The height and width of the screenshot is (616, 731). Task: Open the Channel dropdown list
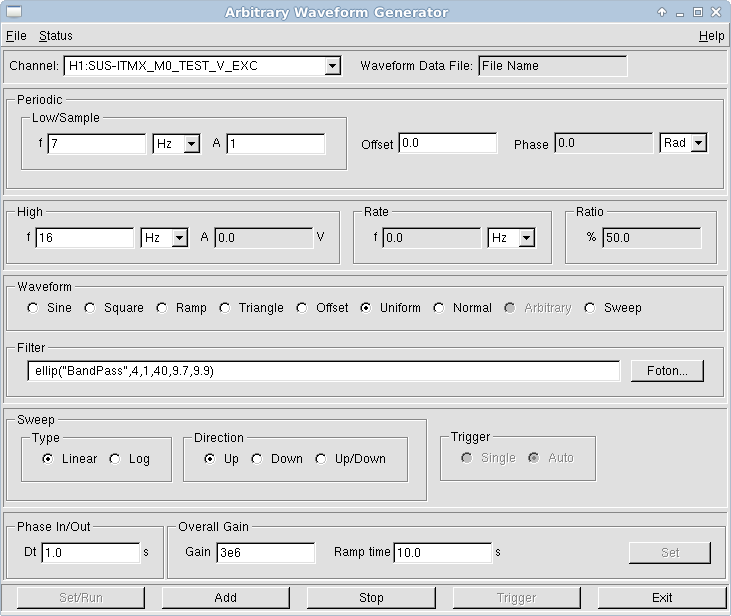click(x=332, y=66)
